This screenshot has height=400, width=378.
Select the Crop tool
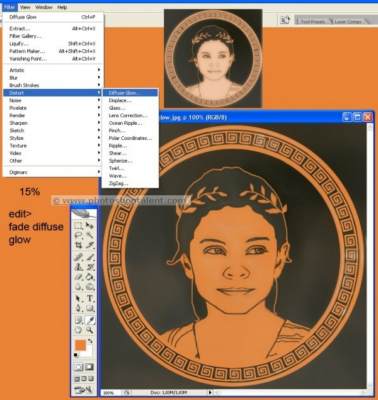pyautogui.click(x=79, y=245)
